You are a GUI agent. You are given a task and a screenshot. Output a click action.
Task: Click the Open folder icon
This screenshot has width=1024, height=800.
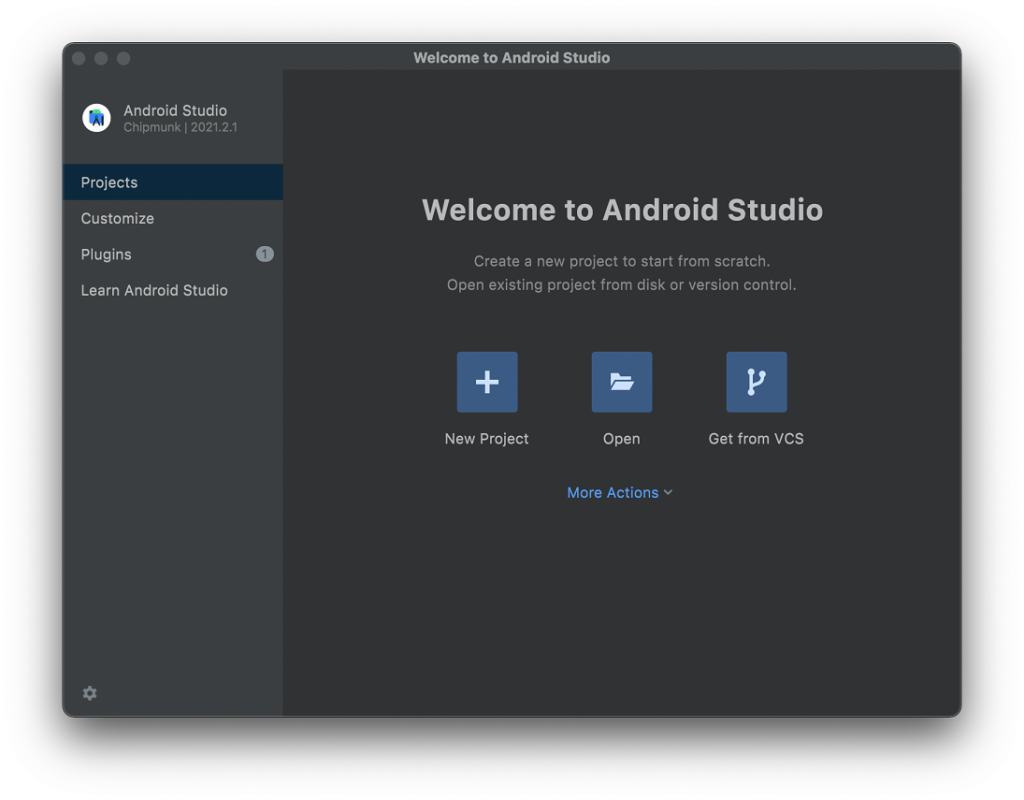621,382
